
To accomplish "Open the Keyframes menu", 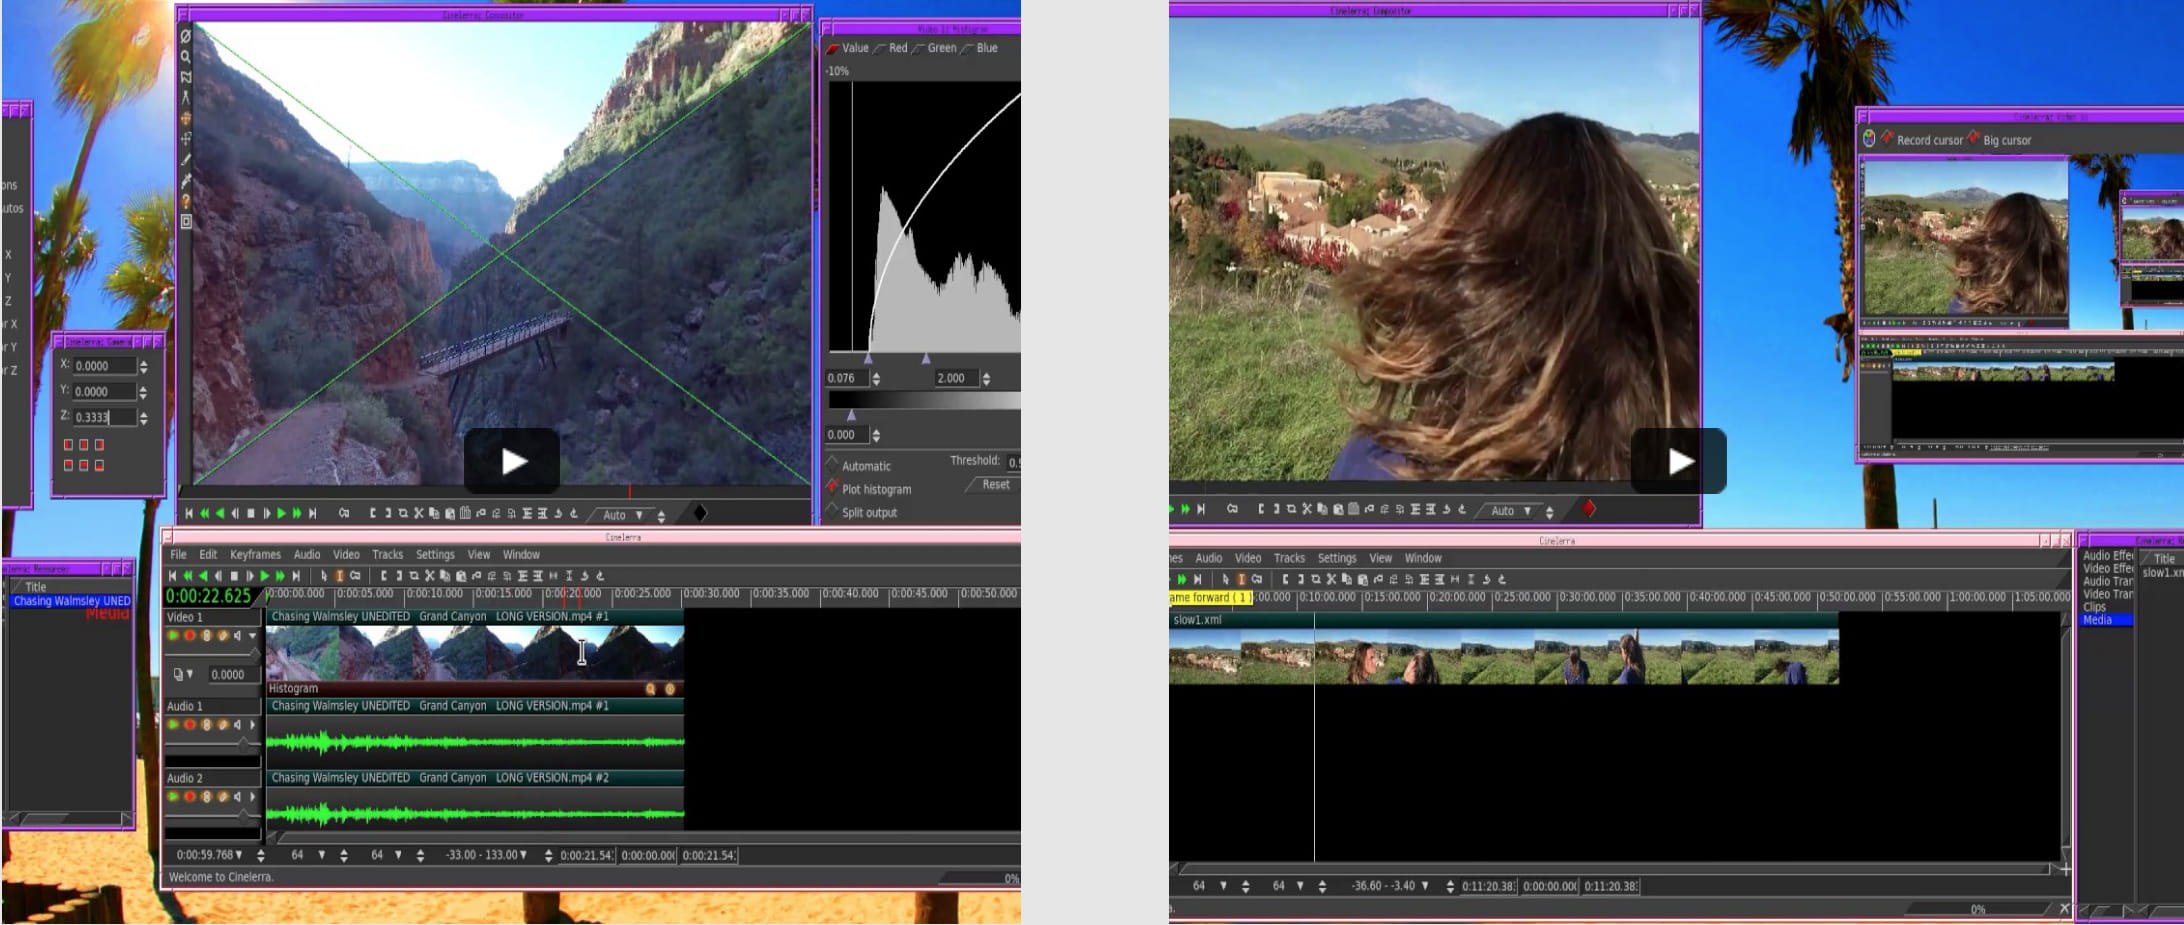I will [x=255, y=555].
